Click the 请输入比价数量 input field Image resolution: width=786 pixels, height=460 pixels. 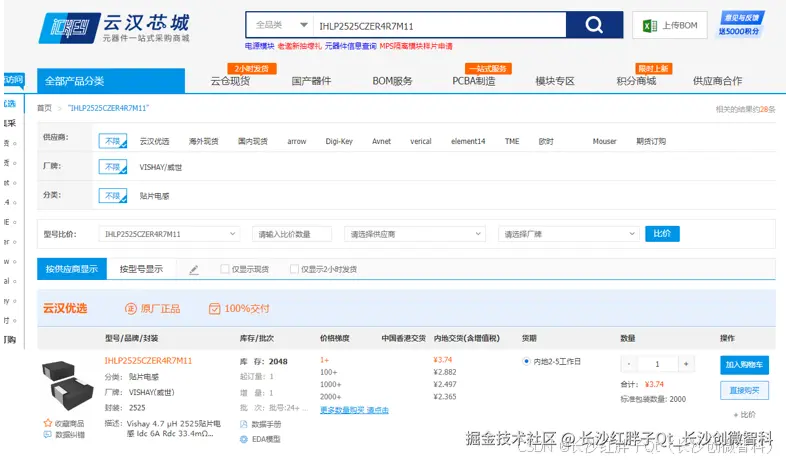coord(292,234)
